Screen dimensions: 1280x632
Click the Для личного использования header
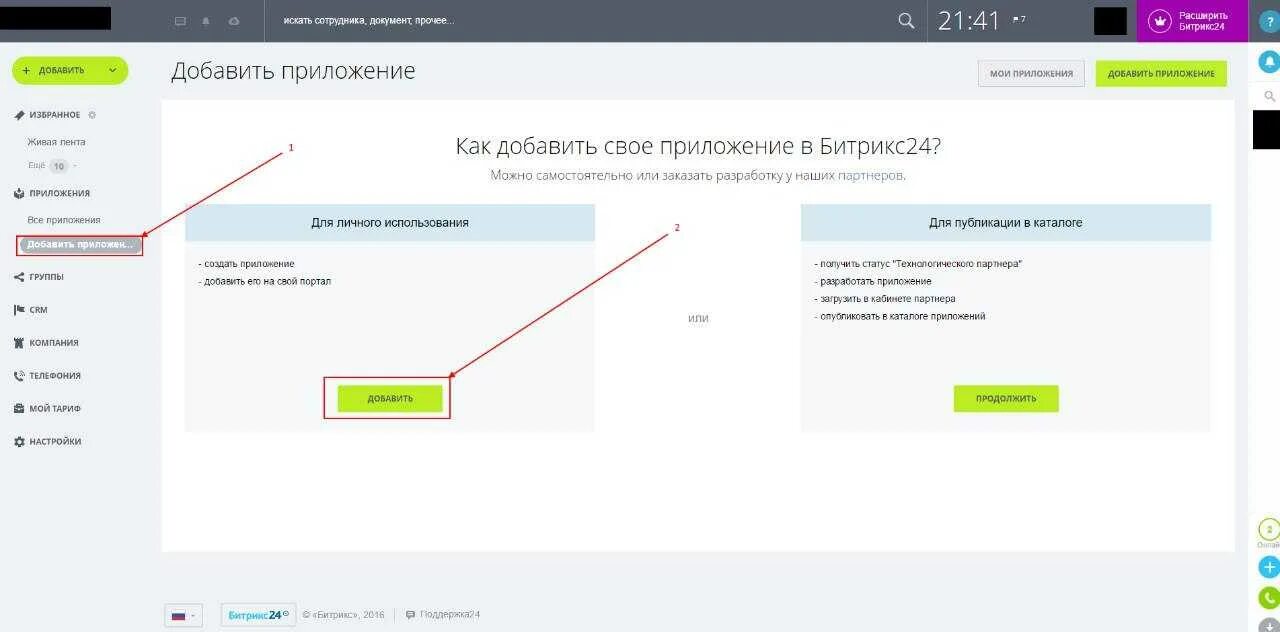point(390,223)
